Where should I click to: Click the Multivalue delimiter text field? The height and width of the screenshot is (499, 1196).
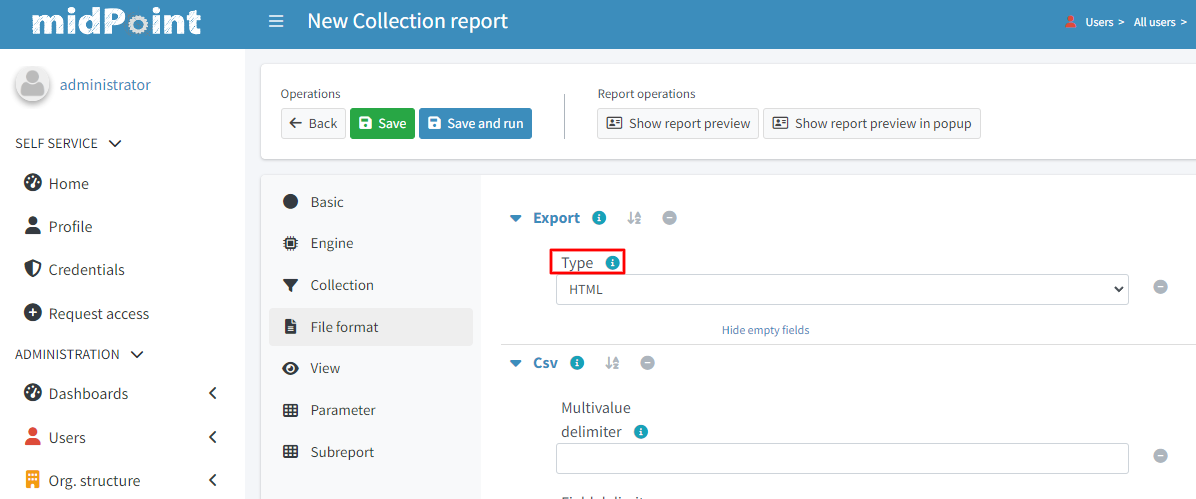coord(841,458)
